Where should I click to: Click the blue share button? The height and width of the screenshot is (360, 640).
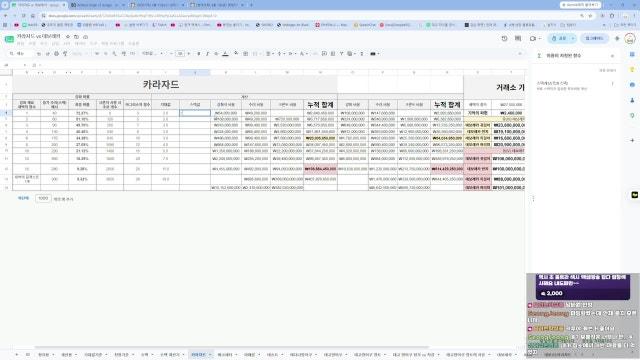point(559,38)
